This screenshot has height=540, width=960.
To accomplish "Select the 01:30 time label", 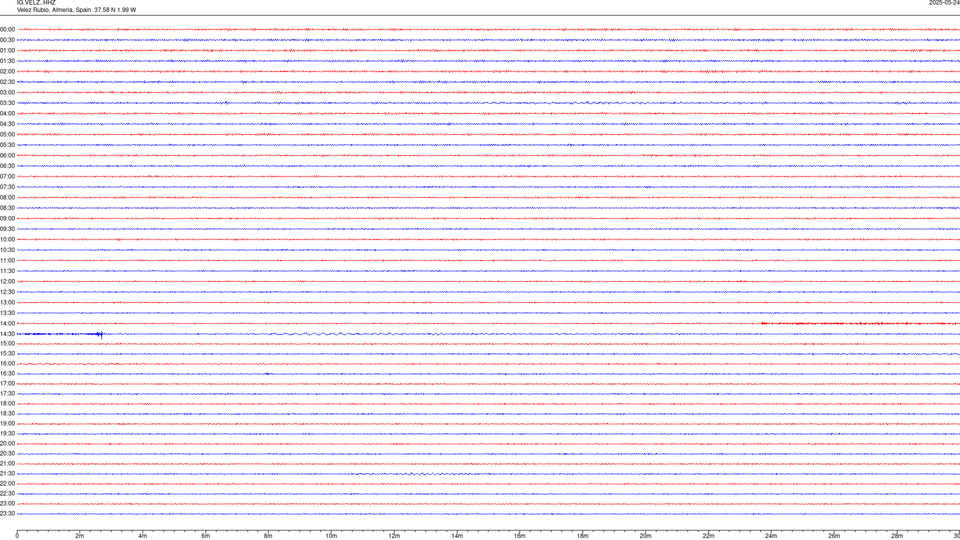I will 7,61.
